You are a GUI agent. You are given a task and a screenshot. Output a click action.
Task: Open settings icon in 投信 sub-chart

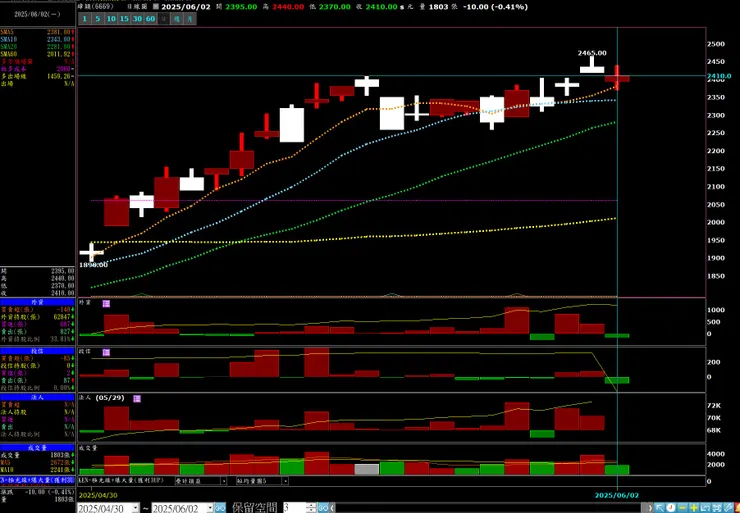106,353
